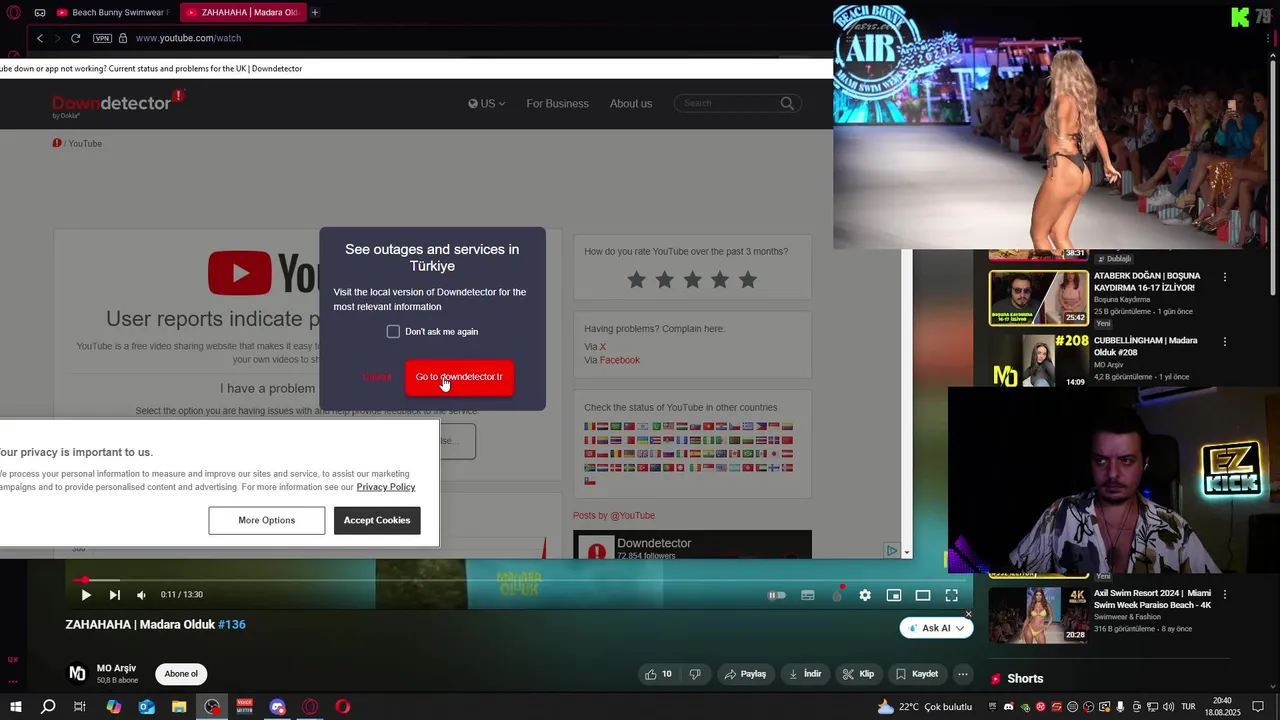Open options for the ATABERK DOĞAN video
Viewport: 1280px width, 720px height.
click(1225, 277)
